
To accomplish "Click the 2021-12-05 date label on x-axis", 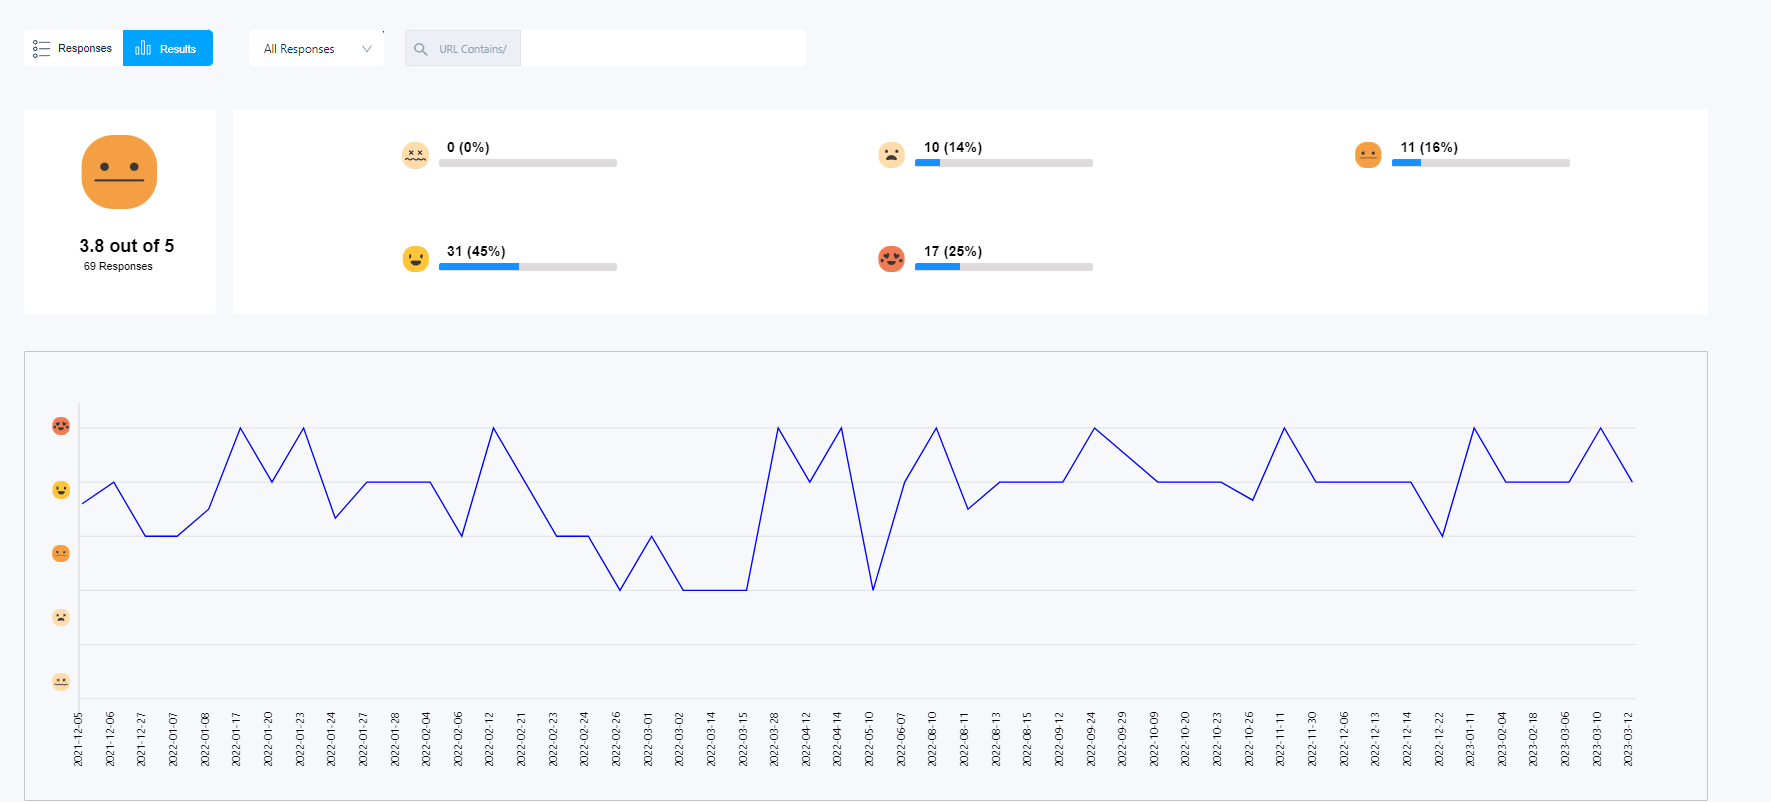I will click(x=78, y=740).
